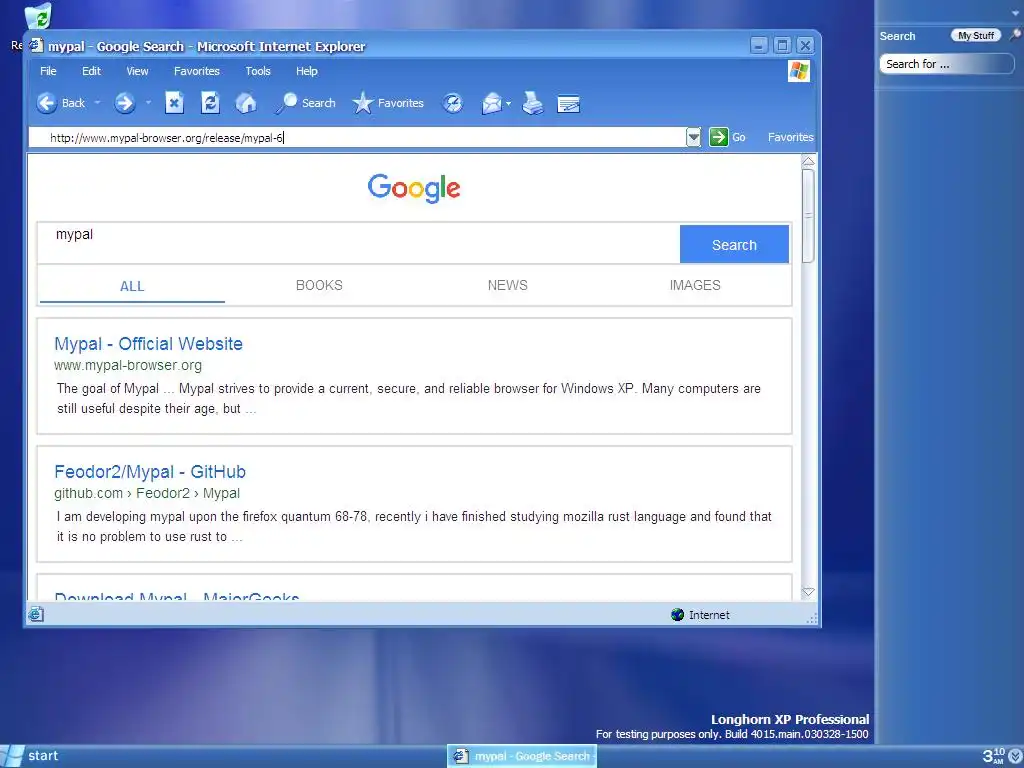This screenshot has height=768, width=1024.
Task: Click the IE page icon in status bar
Action: [x=36, y=614]
